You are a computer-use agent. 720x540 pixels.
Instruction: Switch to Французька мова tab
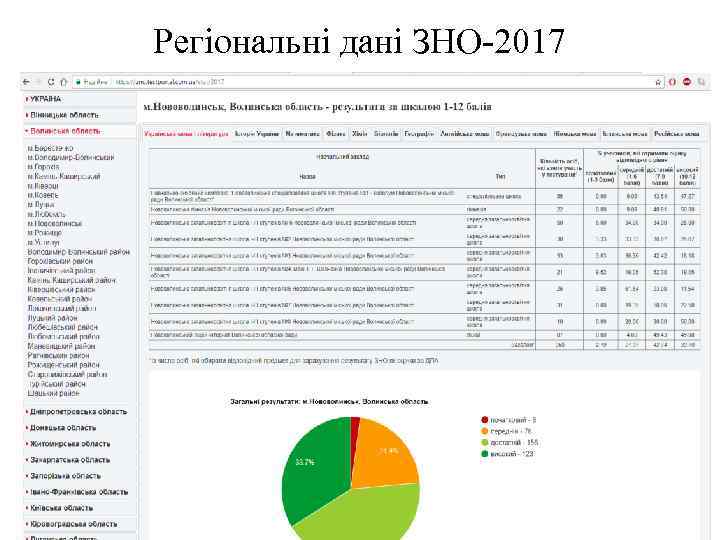[521, 134]
